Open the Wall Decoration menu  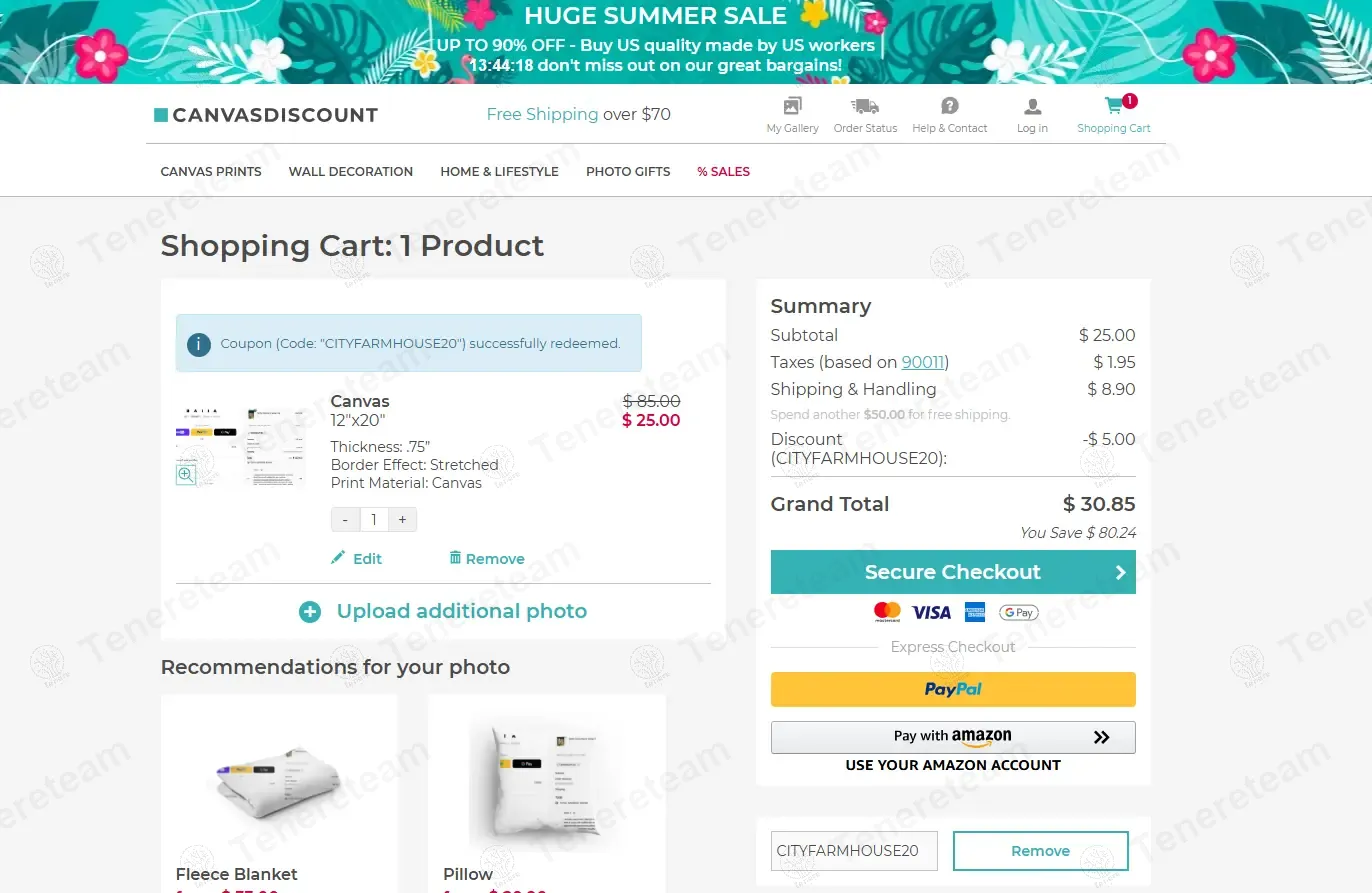(351, 172)
